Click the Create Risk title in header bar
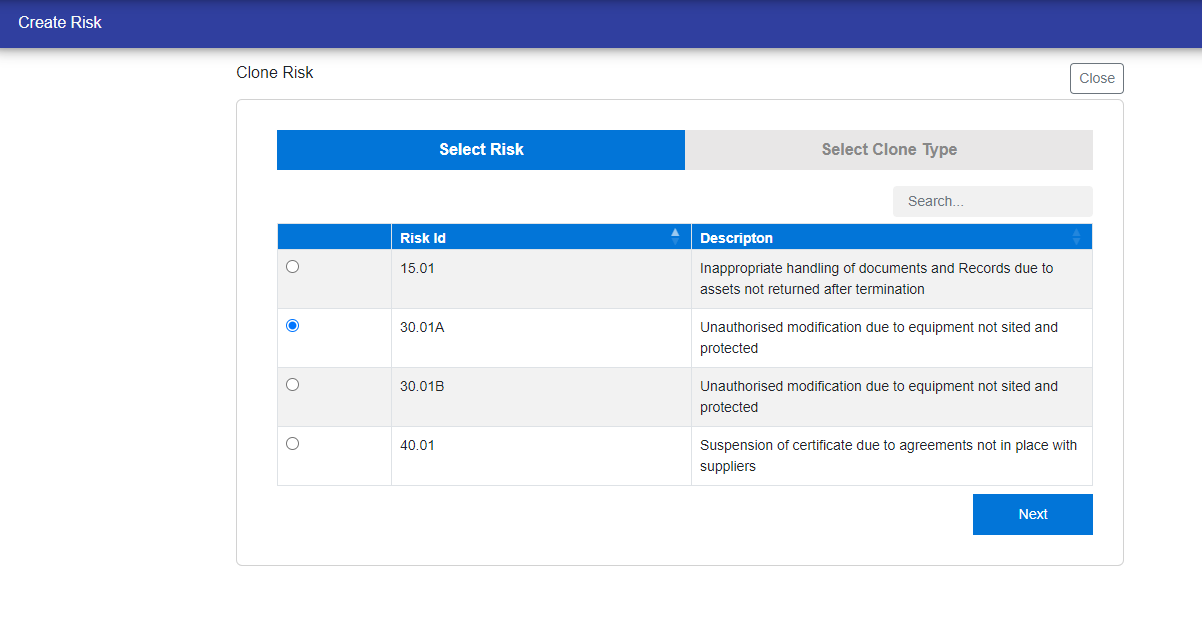The width and height of the screenshot is (1202, 628). click(x=60, y=22)
